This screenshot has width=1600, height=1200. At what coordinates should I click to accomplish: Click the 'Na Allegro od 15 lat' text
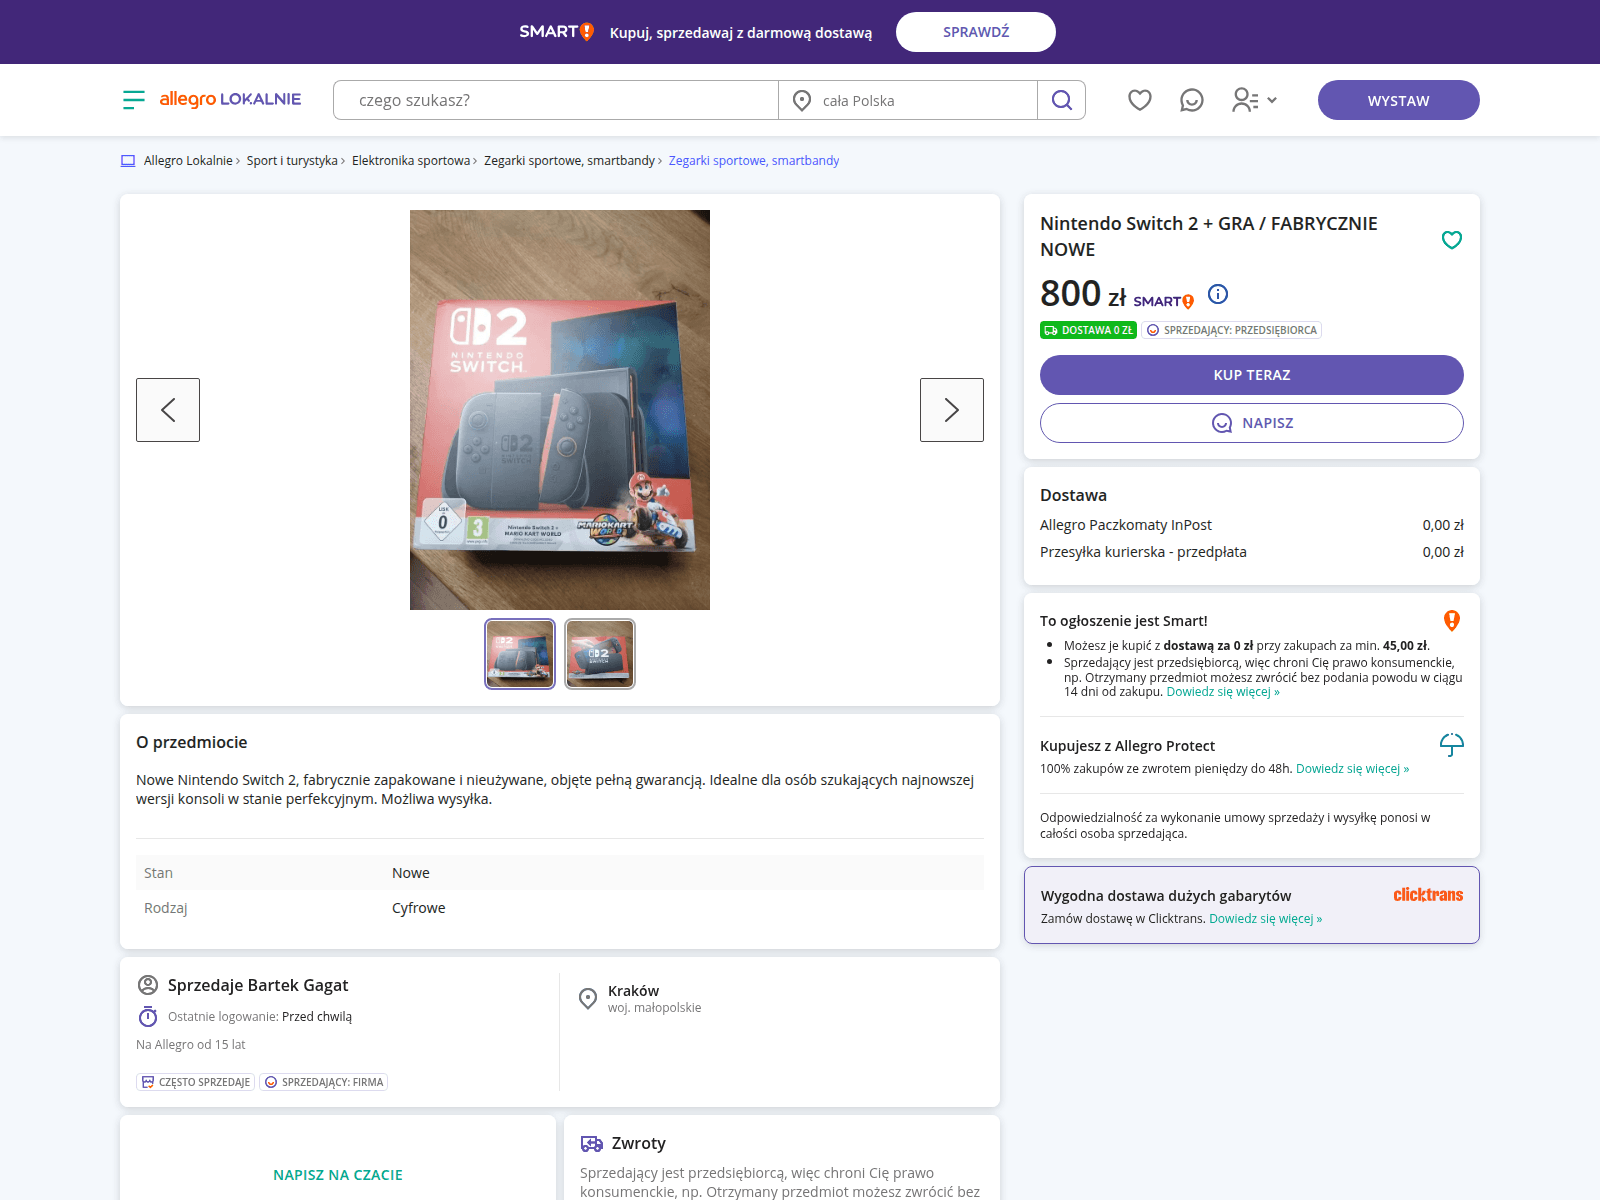[x=190, y=1045]
